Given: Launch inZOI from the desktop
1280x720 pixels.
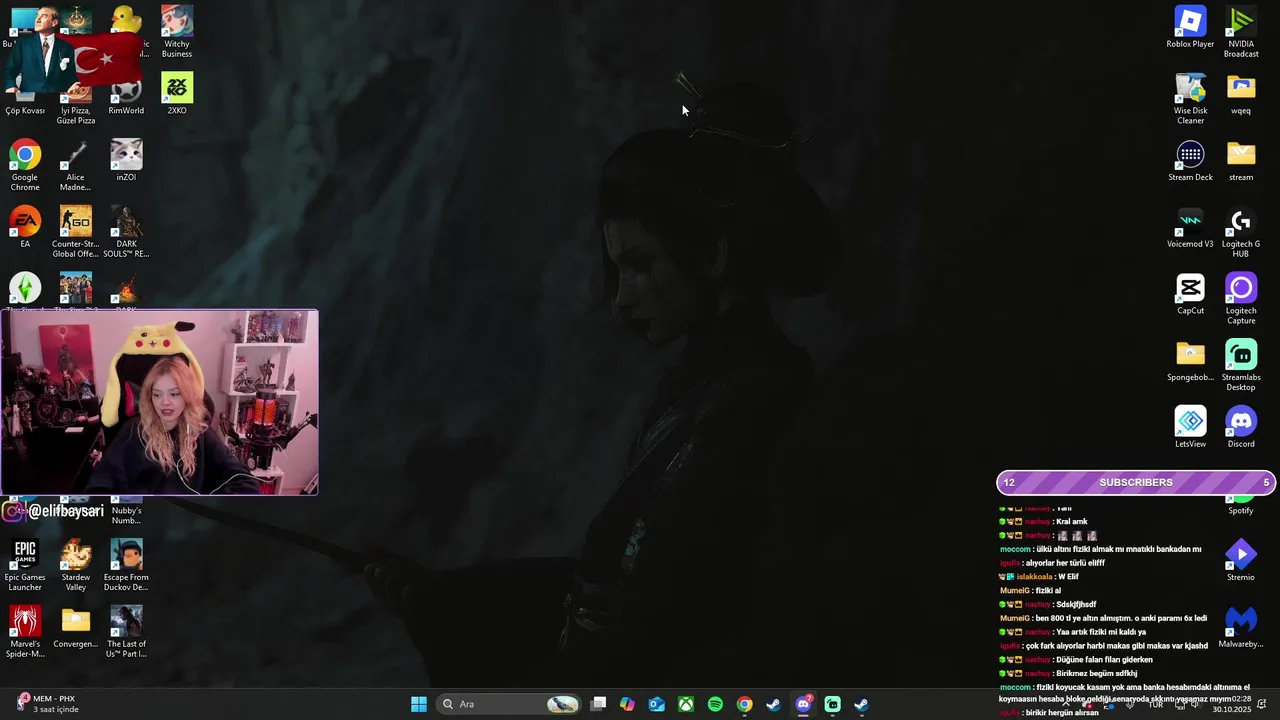Looking at the screenshot, I should click(126, 160).
